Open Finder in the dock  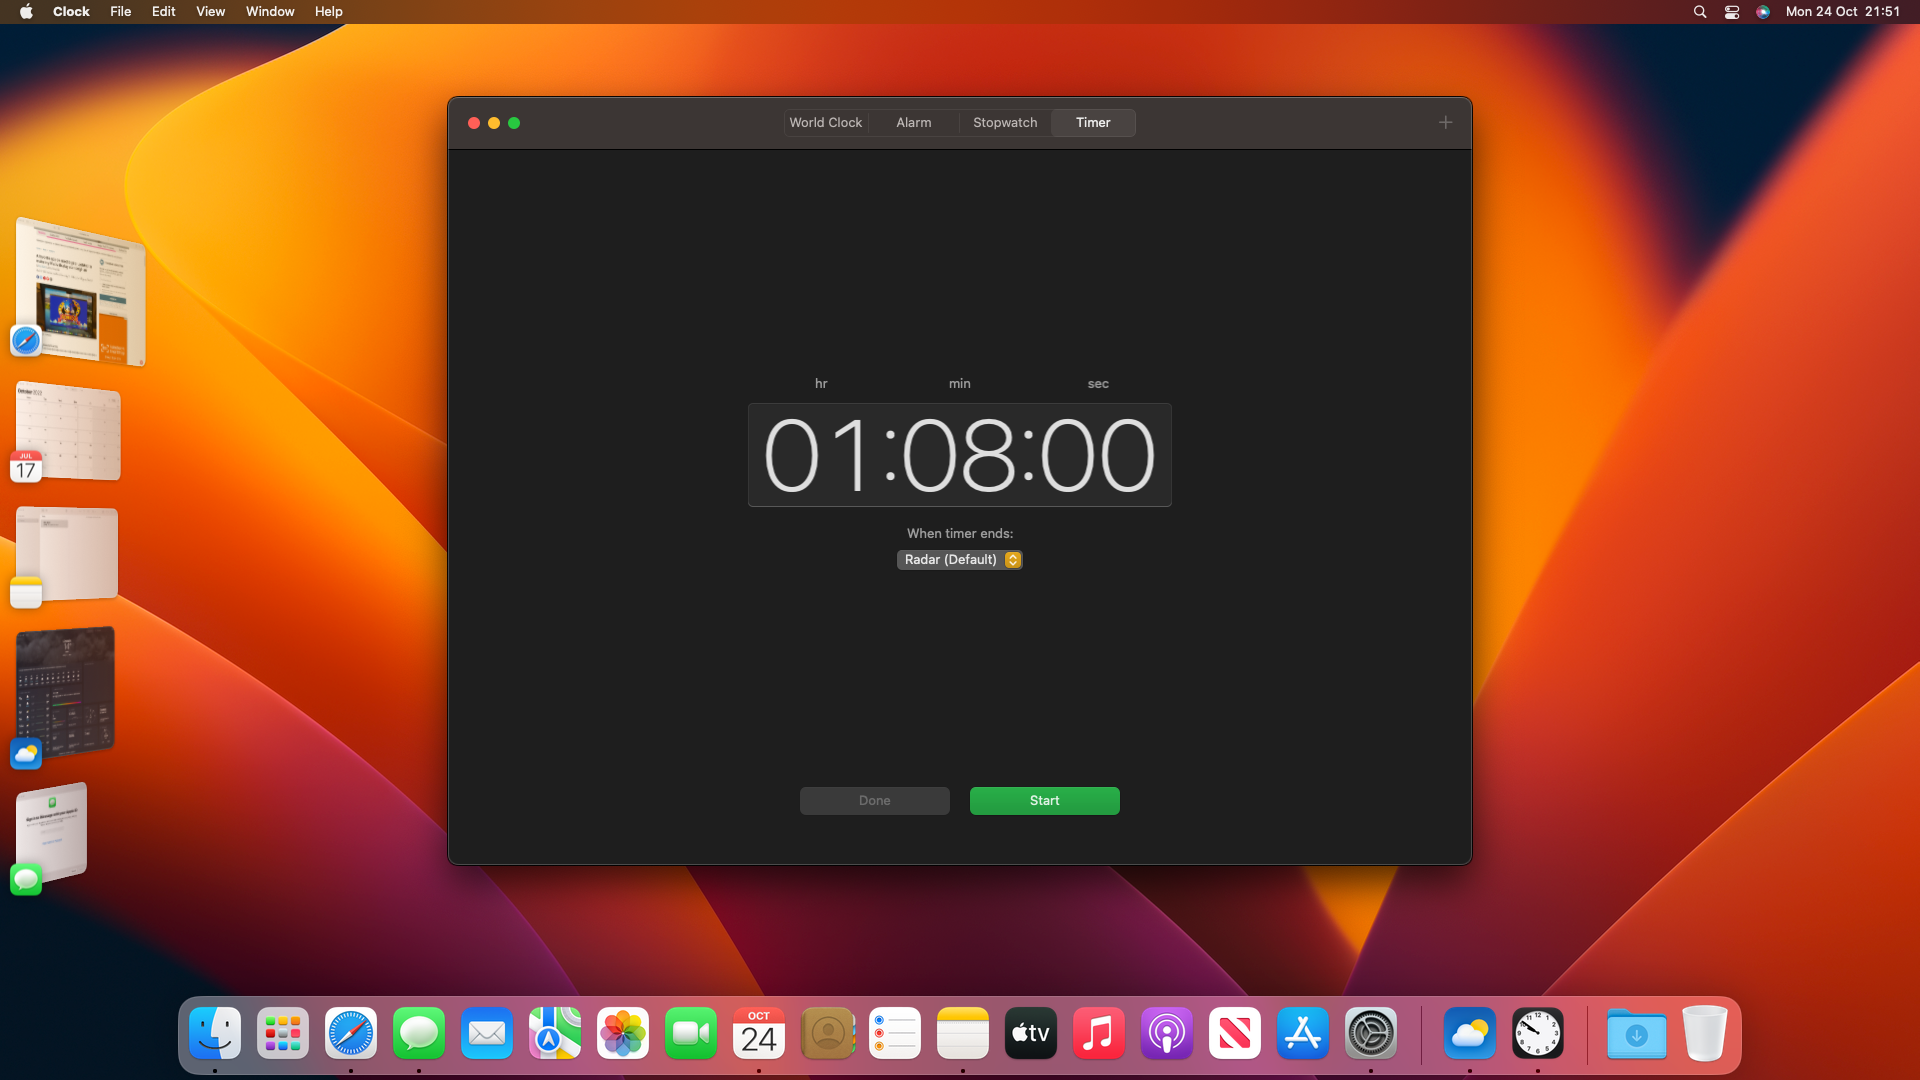coord(214,1033)
